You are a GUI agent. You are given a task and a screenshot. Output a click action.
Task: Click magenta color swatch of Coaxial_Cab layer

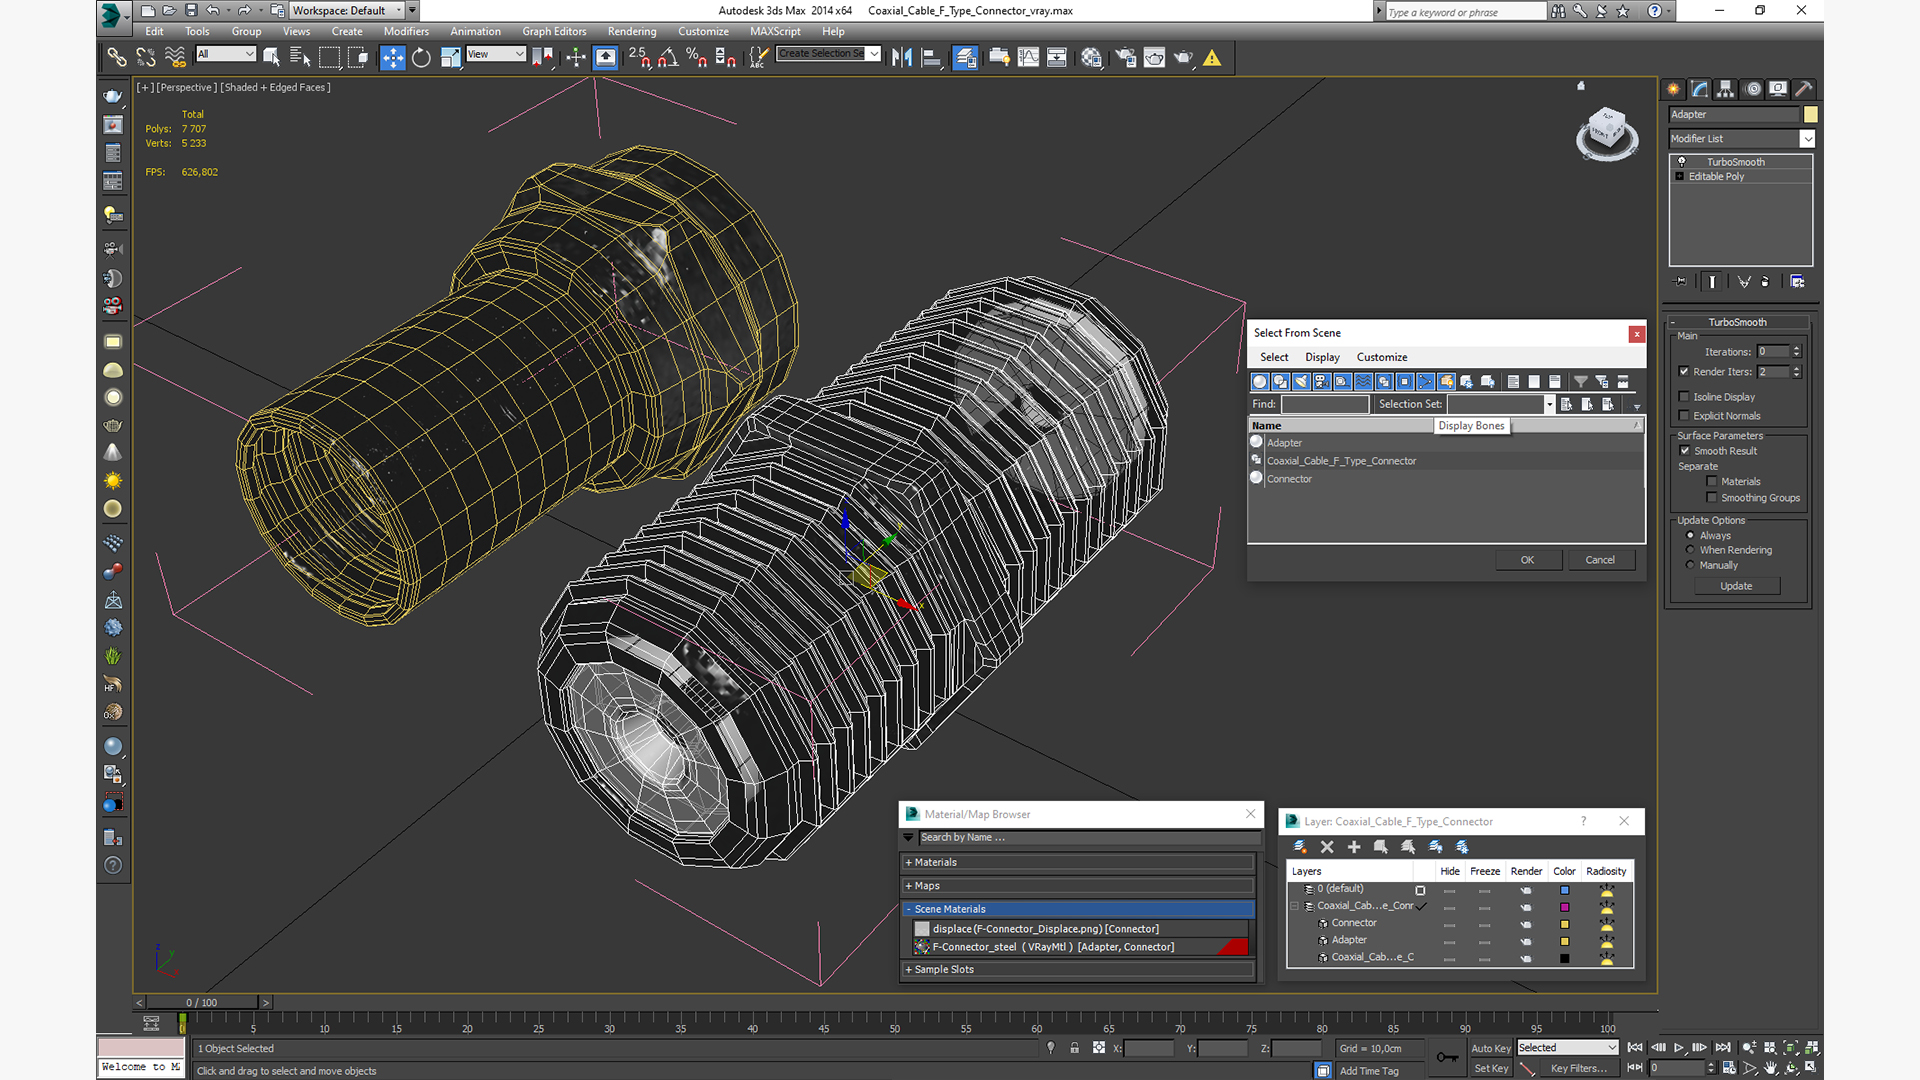point(1565,907)
